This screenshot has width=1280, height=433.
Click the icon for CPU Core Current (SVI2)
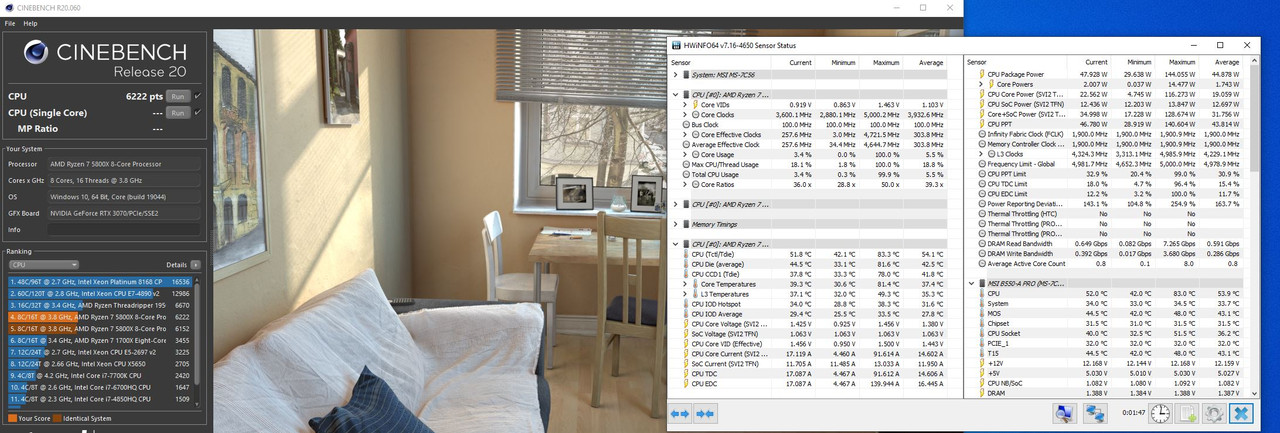684,354
